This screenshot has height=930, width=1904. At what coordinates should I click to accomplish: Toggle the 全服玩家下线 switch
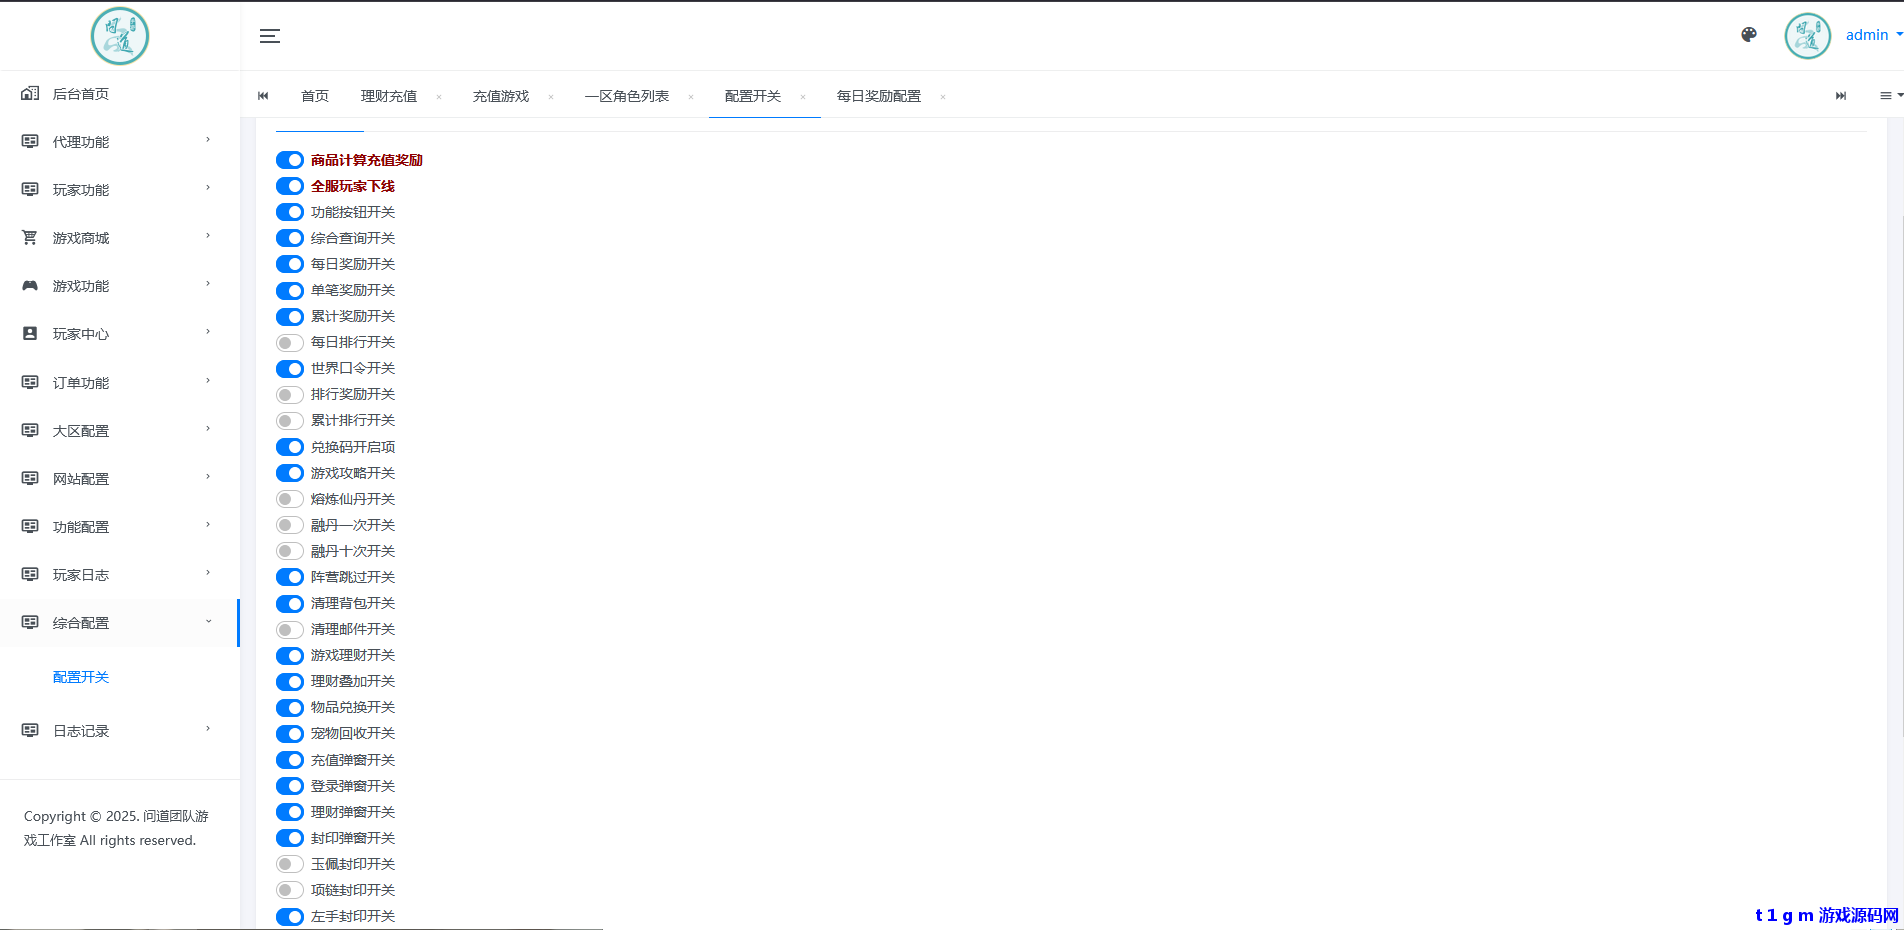coord(289,186)
